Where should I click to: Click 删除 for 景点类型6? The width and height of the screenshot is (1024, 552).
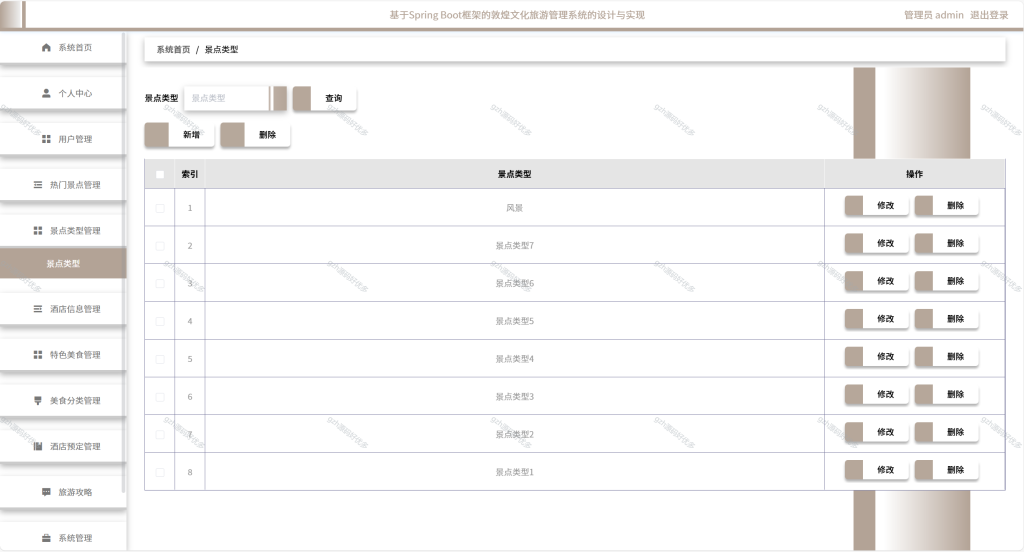946,281
